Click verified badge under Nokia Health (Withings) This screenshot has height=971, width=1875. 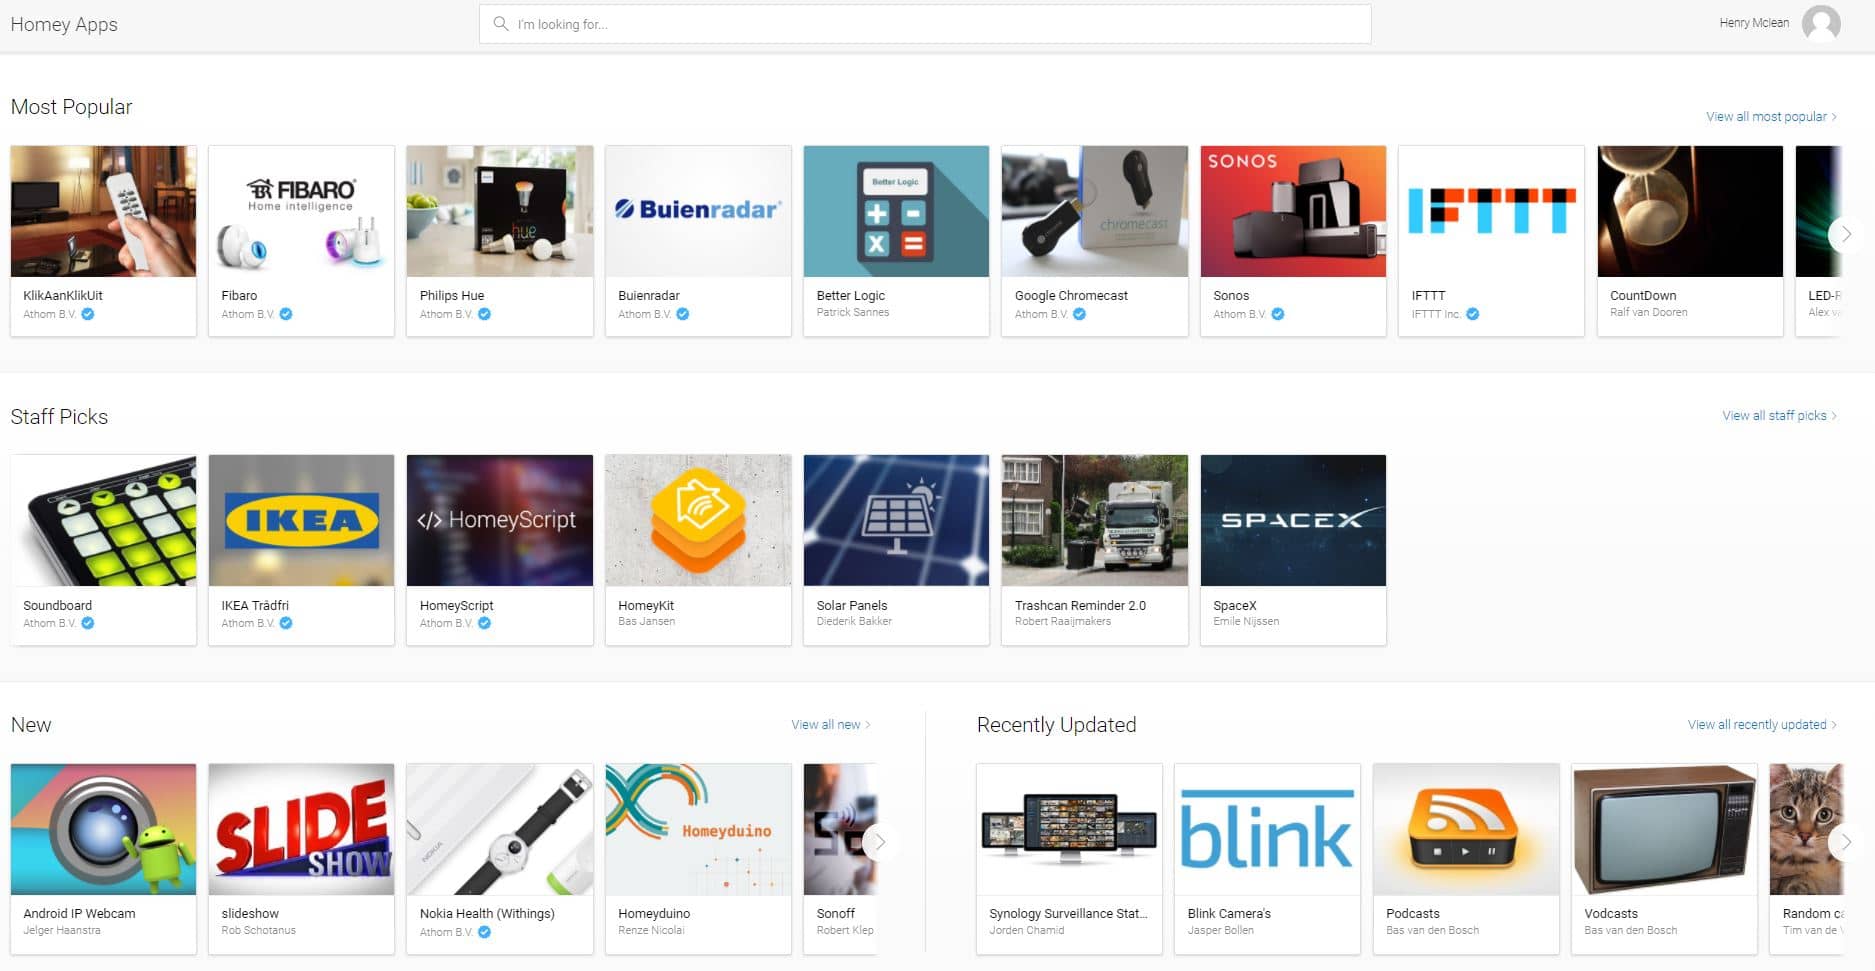click(x=484, y=932)
